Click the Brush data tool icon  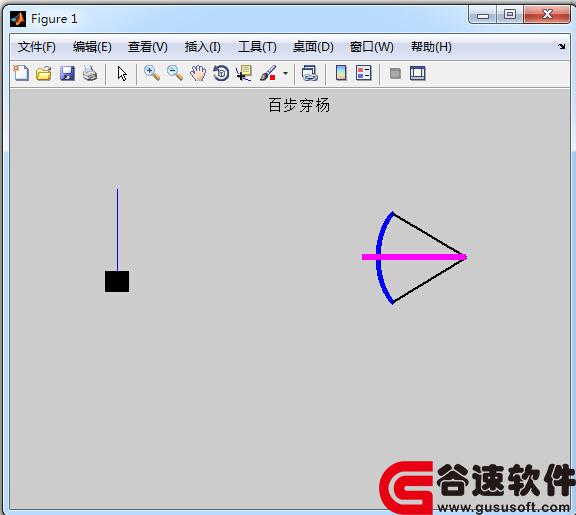pyautogui.click(x=268, y=73)
